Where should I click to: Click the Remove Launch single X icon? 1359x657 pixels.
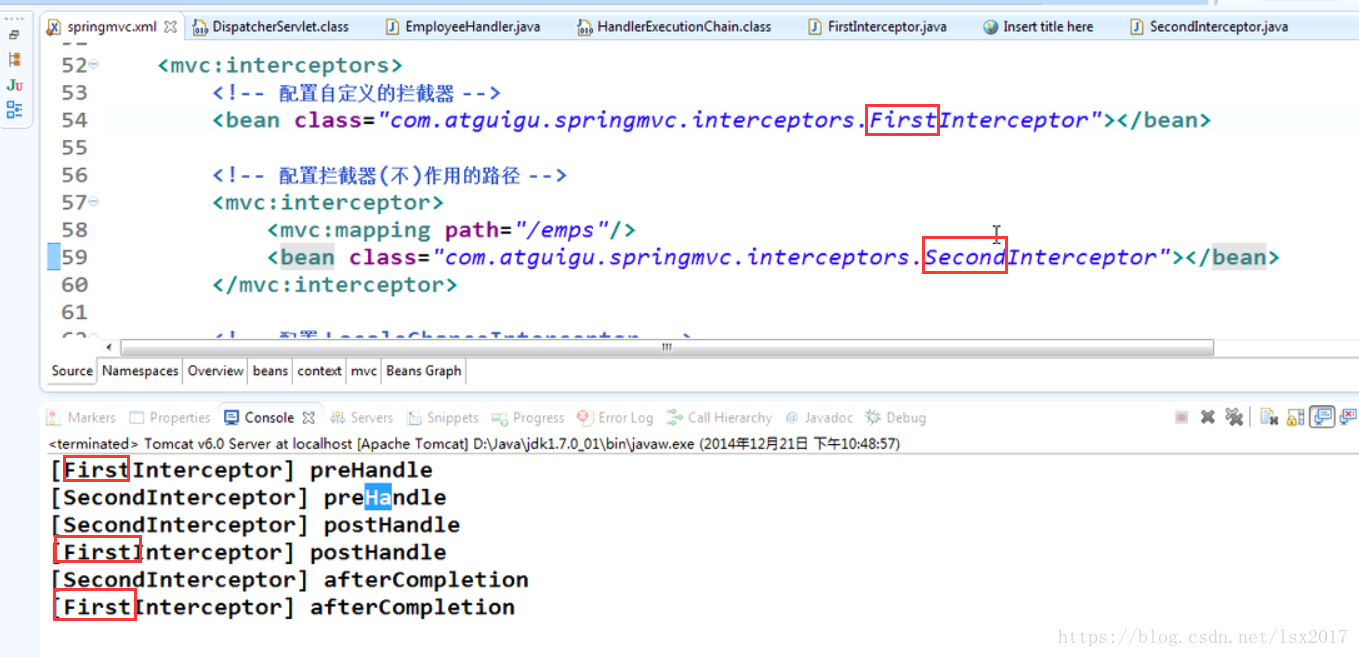click(1207, 417)
